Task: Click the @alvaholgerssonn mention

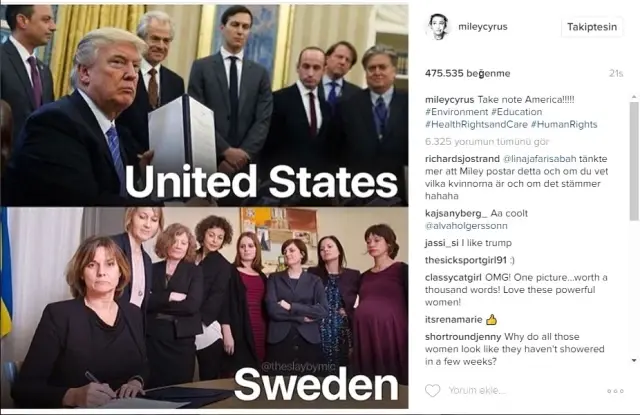Action: click(x=466, y=226)
